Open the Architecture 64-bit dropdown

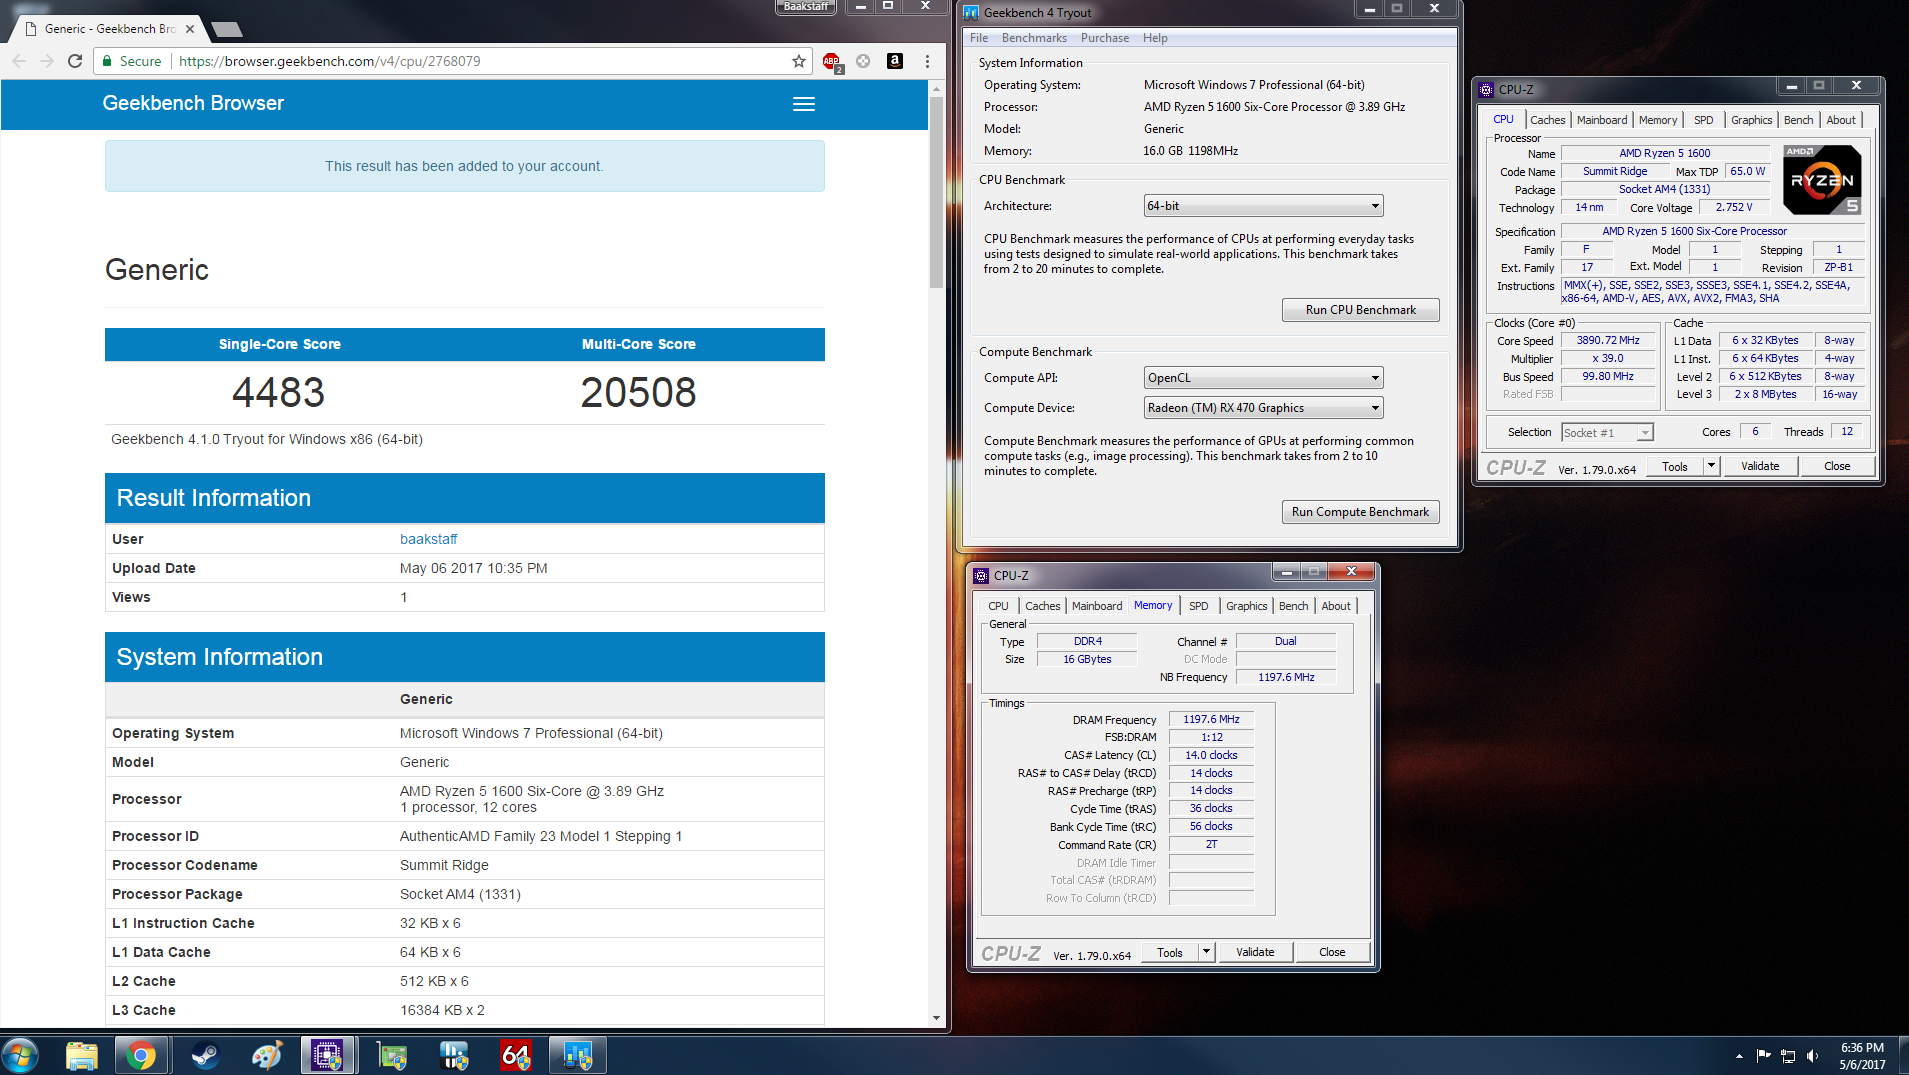point(1263,206)
